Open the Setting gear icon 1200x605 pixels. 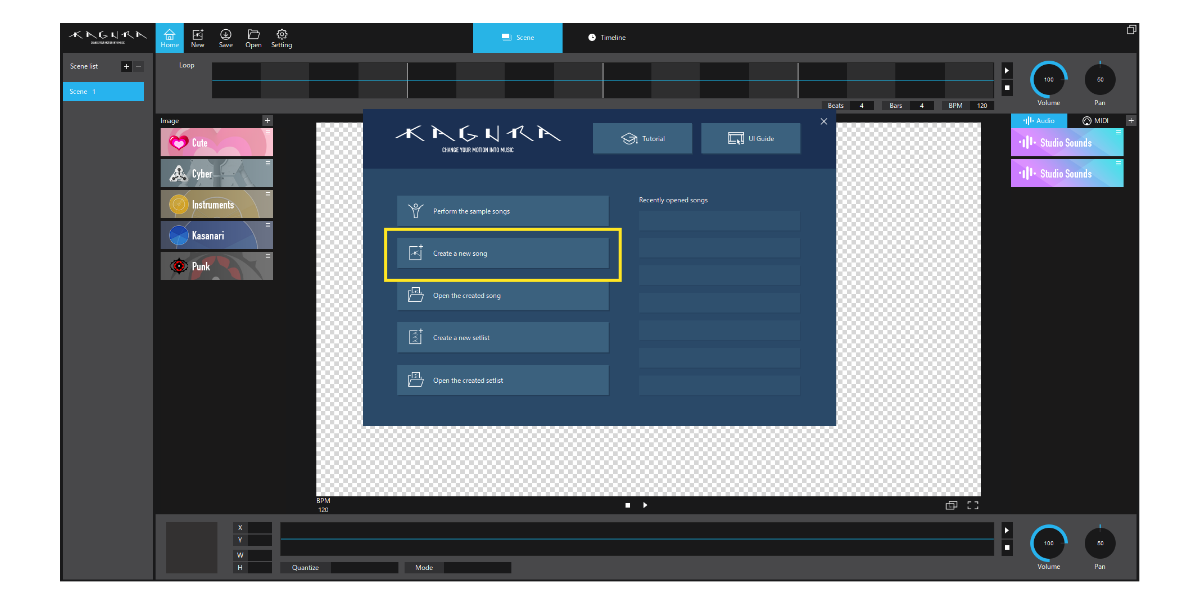tap(282, 37)
